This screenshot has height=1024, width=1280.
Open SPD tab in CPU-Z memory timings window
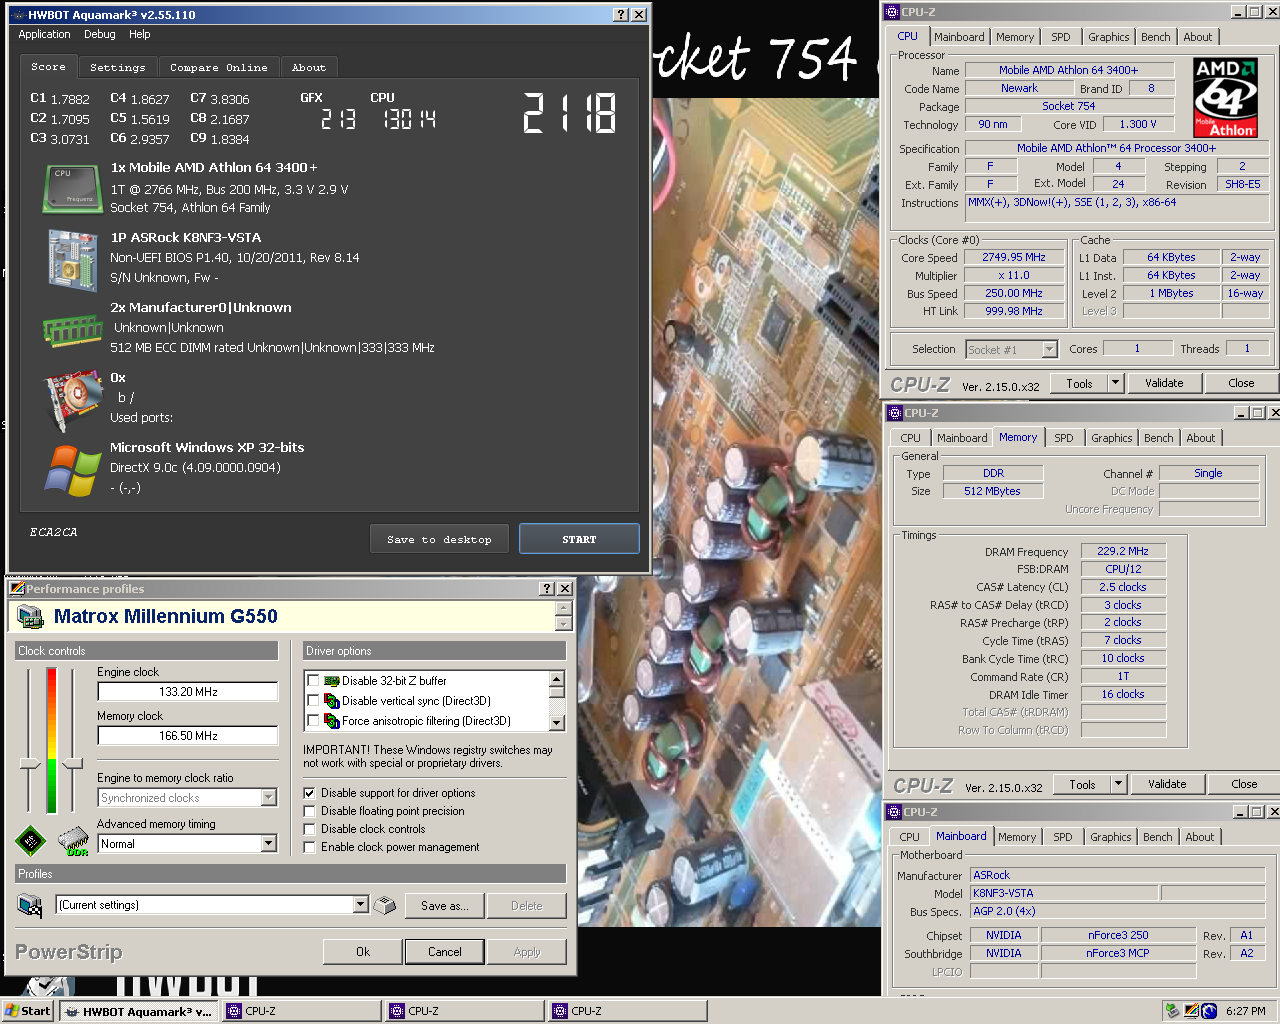click(x=1064, y=438)
